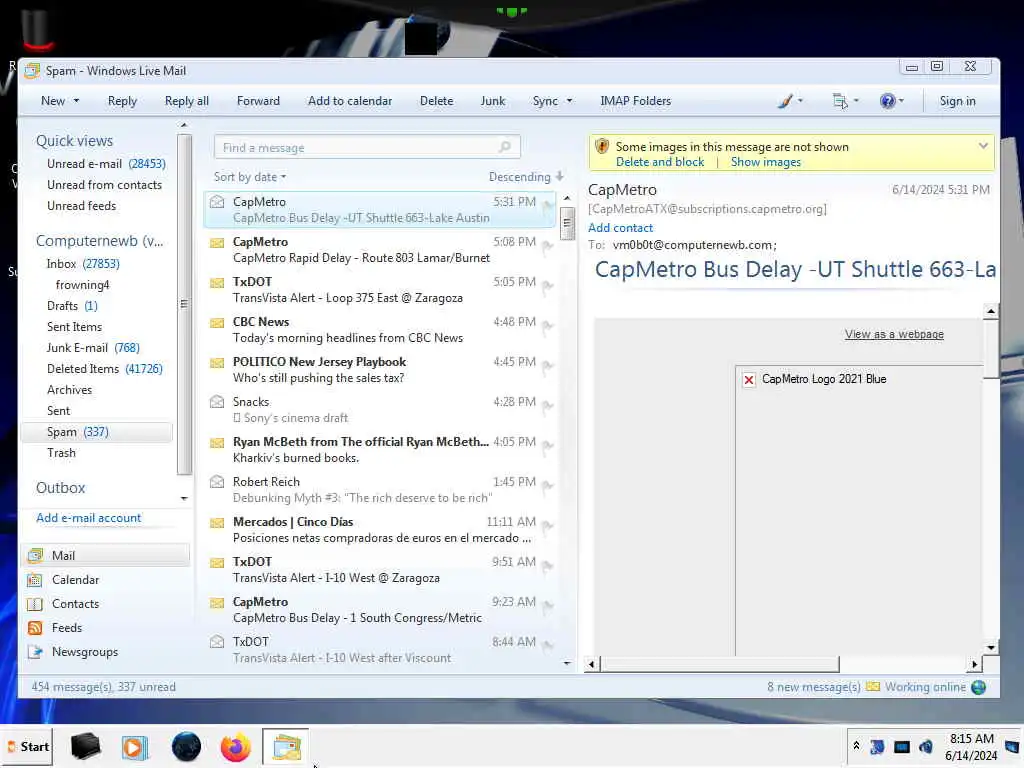
Task: Open the Sync dropdown arrow
Action: [569, 101]
